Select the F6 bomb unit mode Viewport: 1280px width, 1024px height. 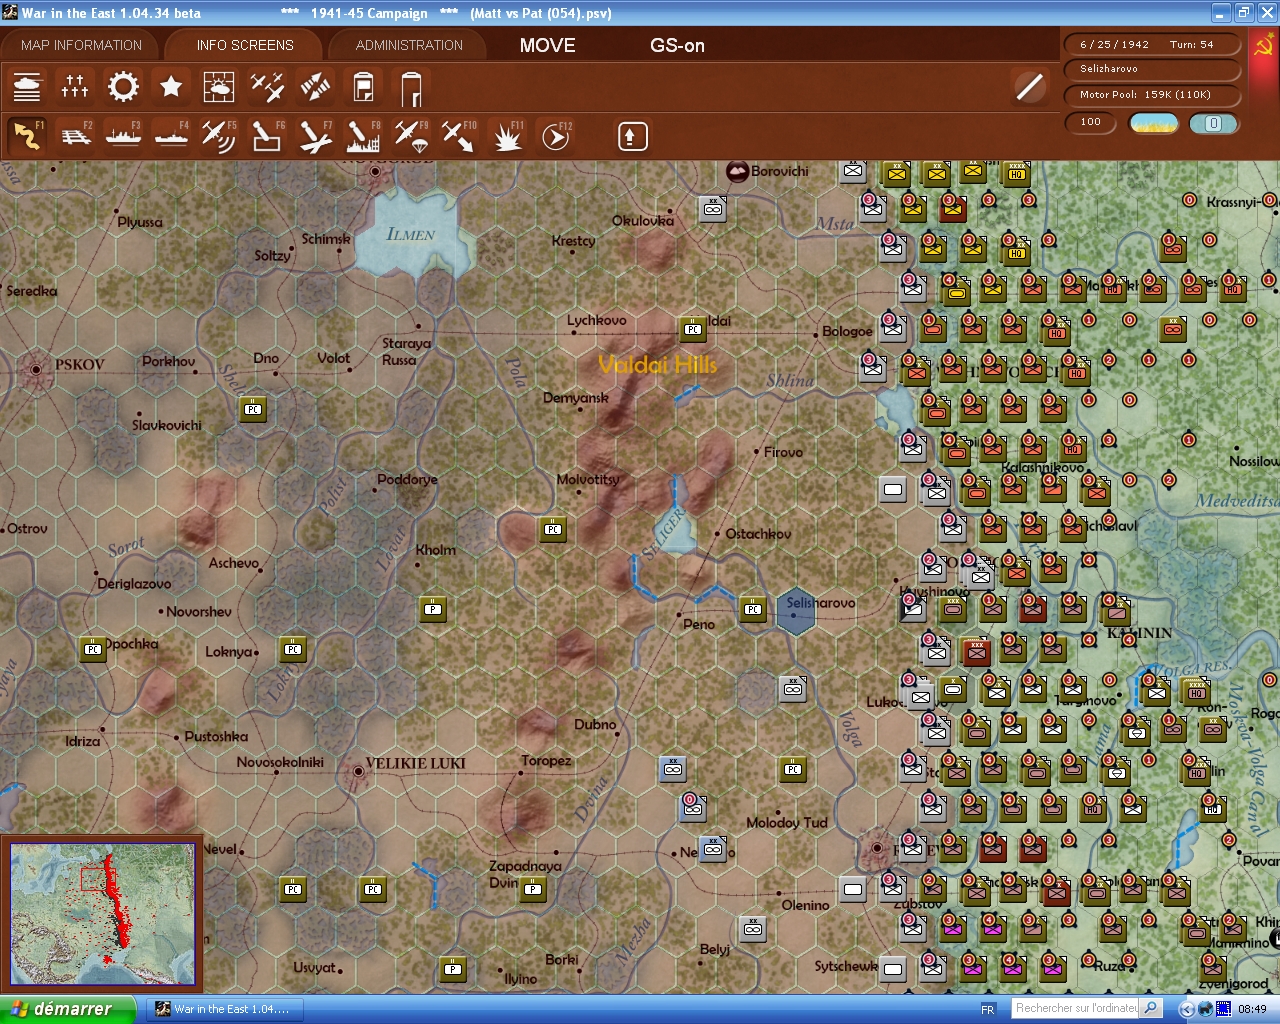coord(267,136)
